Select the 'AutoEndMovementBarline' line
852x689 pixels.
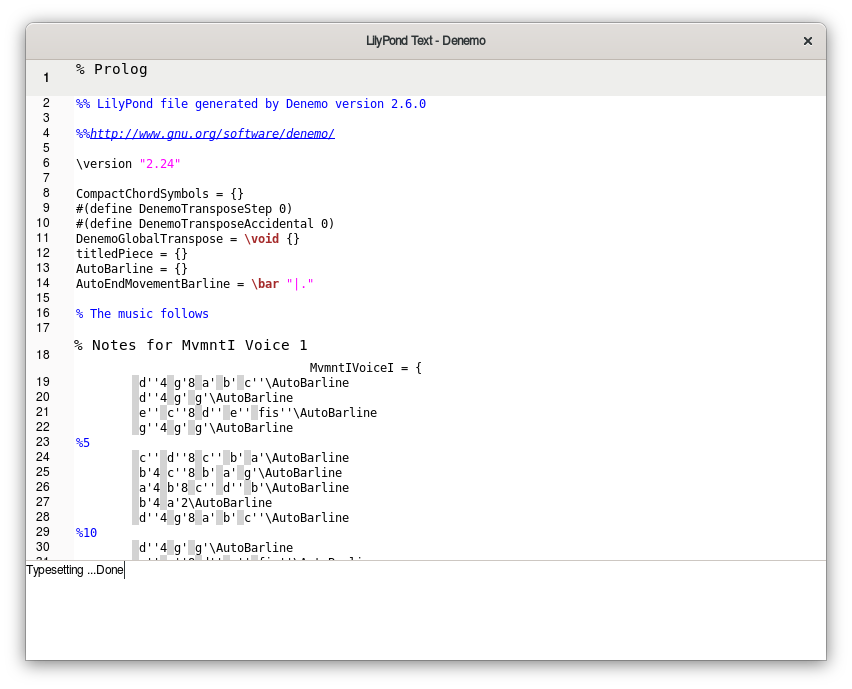(194, 284)
